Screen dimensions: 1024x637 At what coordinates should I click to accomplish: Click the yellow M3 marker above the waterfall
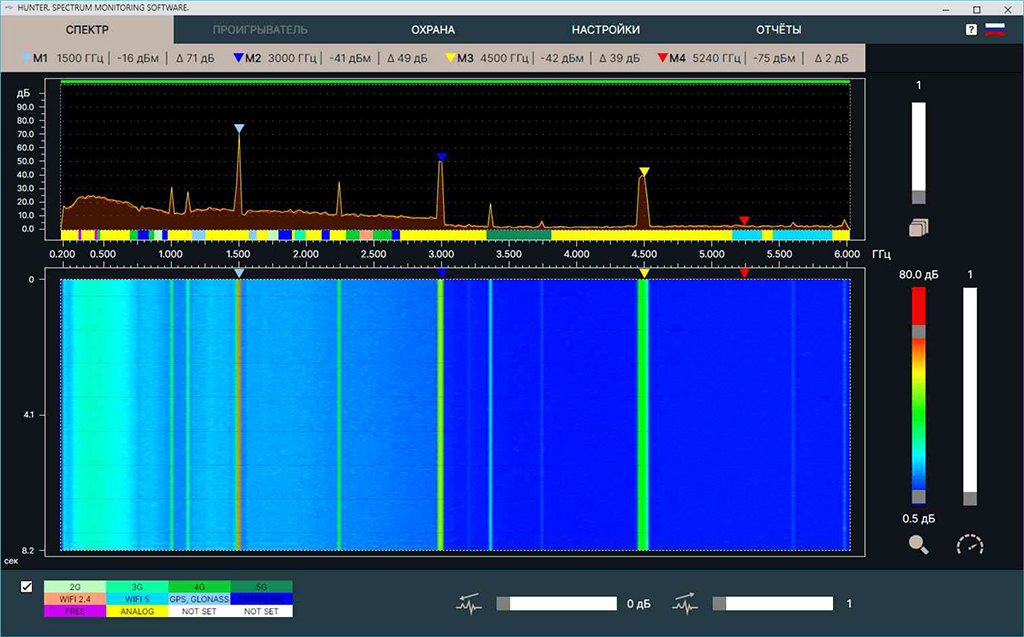pyautogui.click(x=644, y=273)
